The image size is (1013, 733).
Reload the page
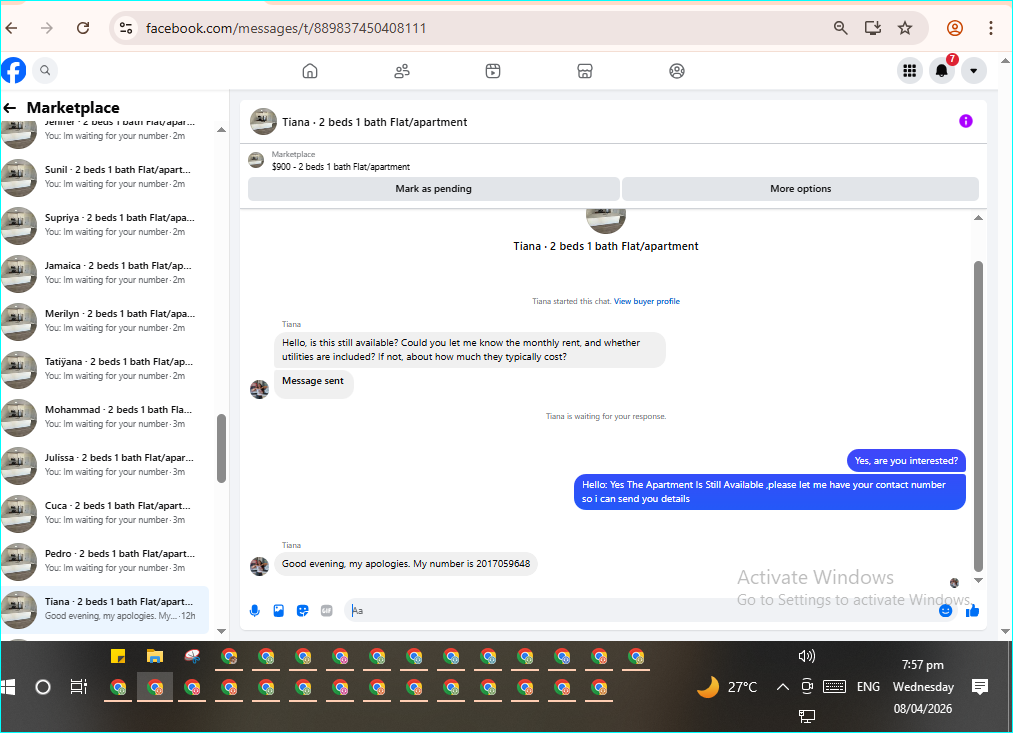point(83,28)
